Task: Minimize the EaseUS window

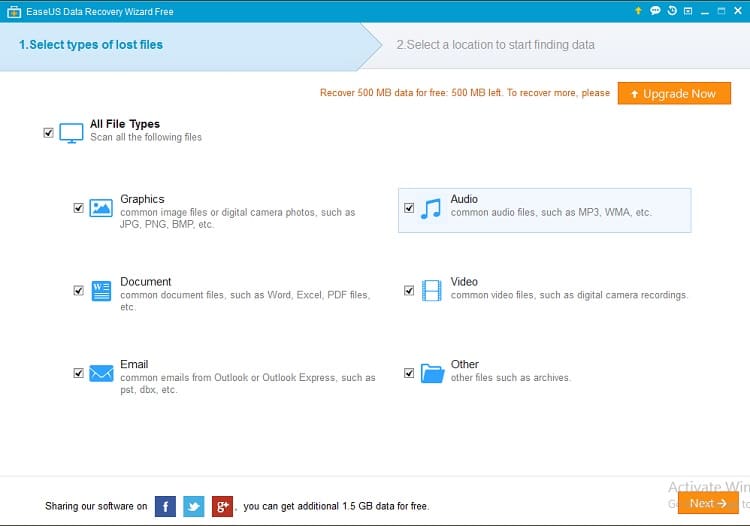Action: point(705,11)
